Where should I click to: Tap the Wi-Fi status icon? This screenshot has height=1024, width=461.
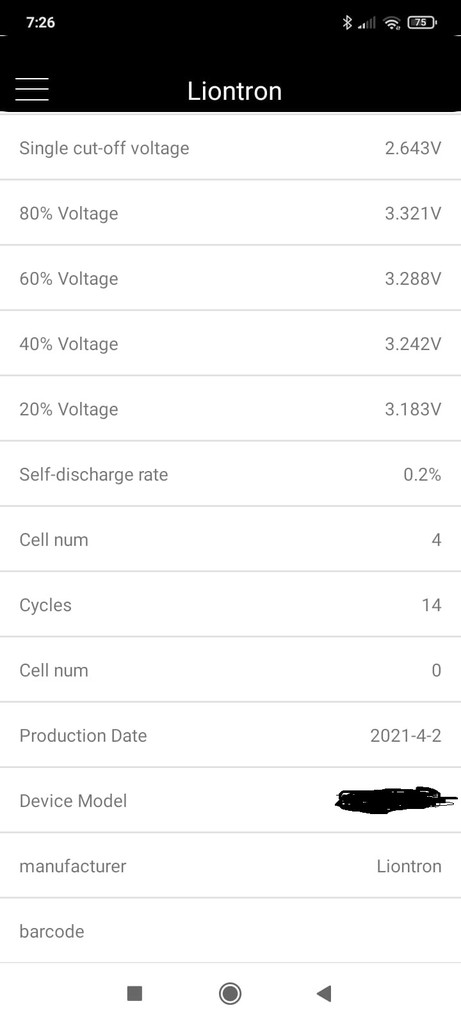click(392, 23)
